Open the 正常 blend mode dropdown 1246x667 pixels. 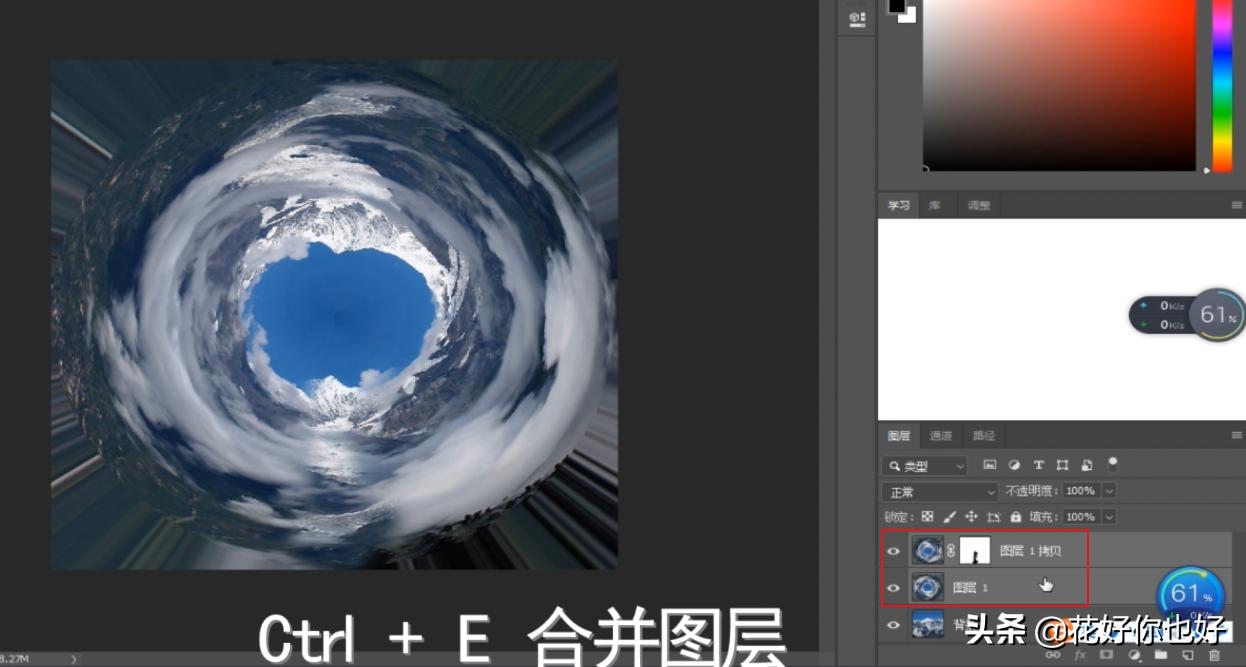[x=938, y=491]
